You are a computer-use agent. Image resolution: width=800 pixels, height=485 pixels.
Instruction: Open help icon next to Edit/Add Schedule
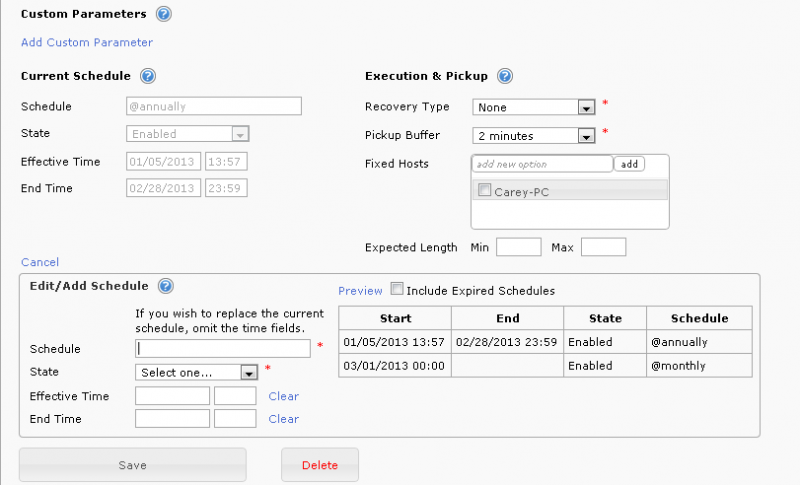[166, 286]
